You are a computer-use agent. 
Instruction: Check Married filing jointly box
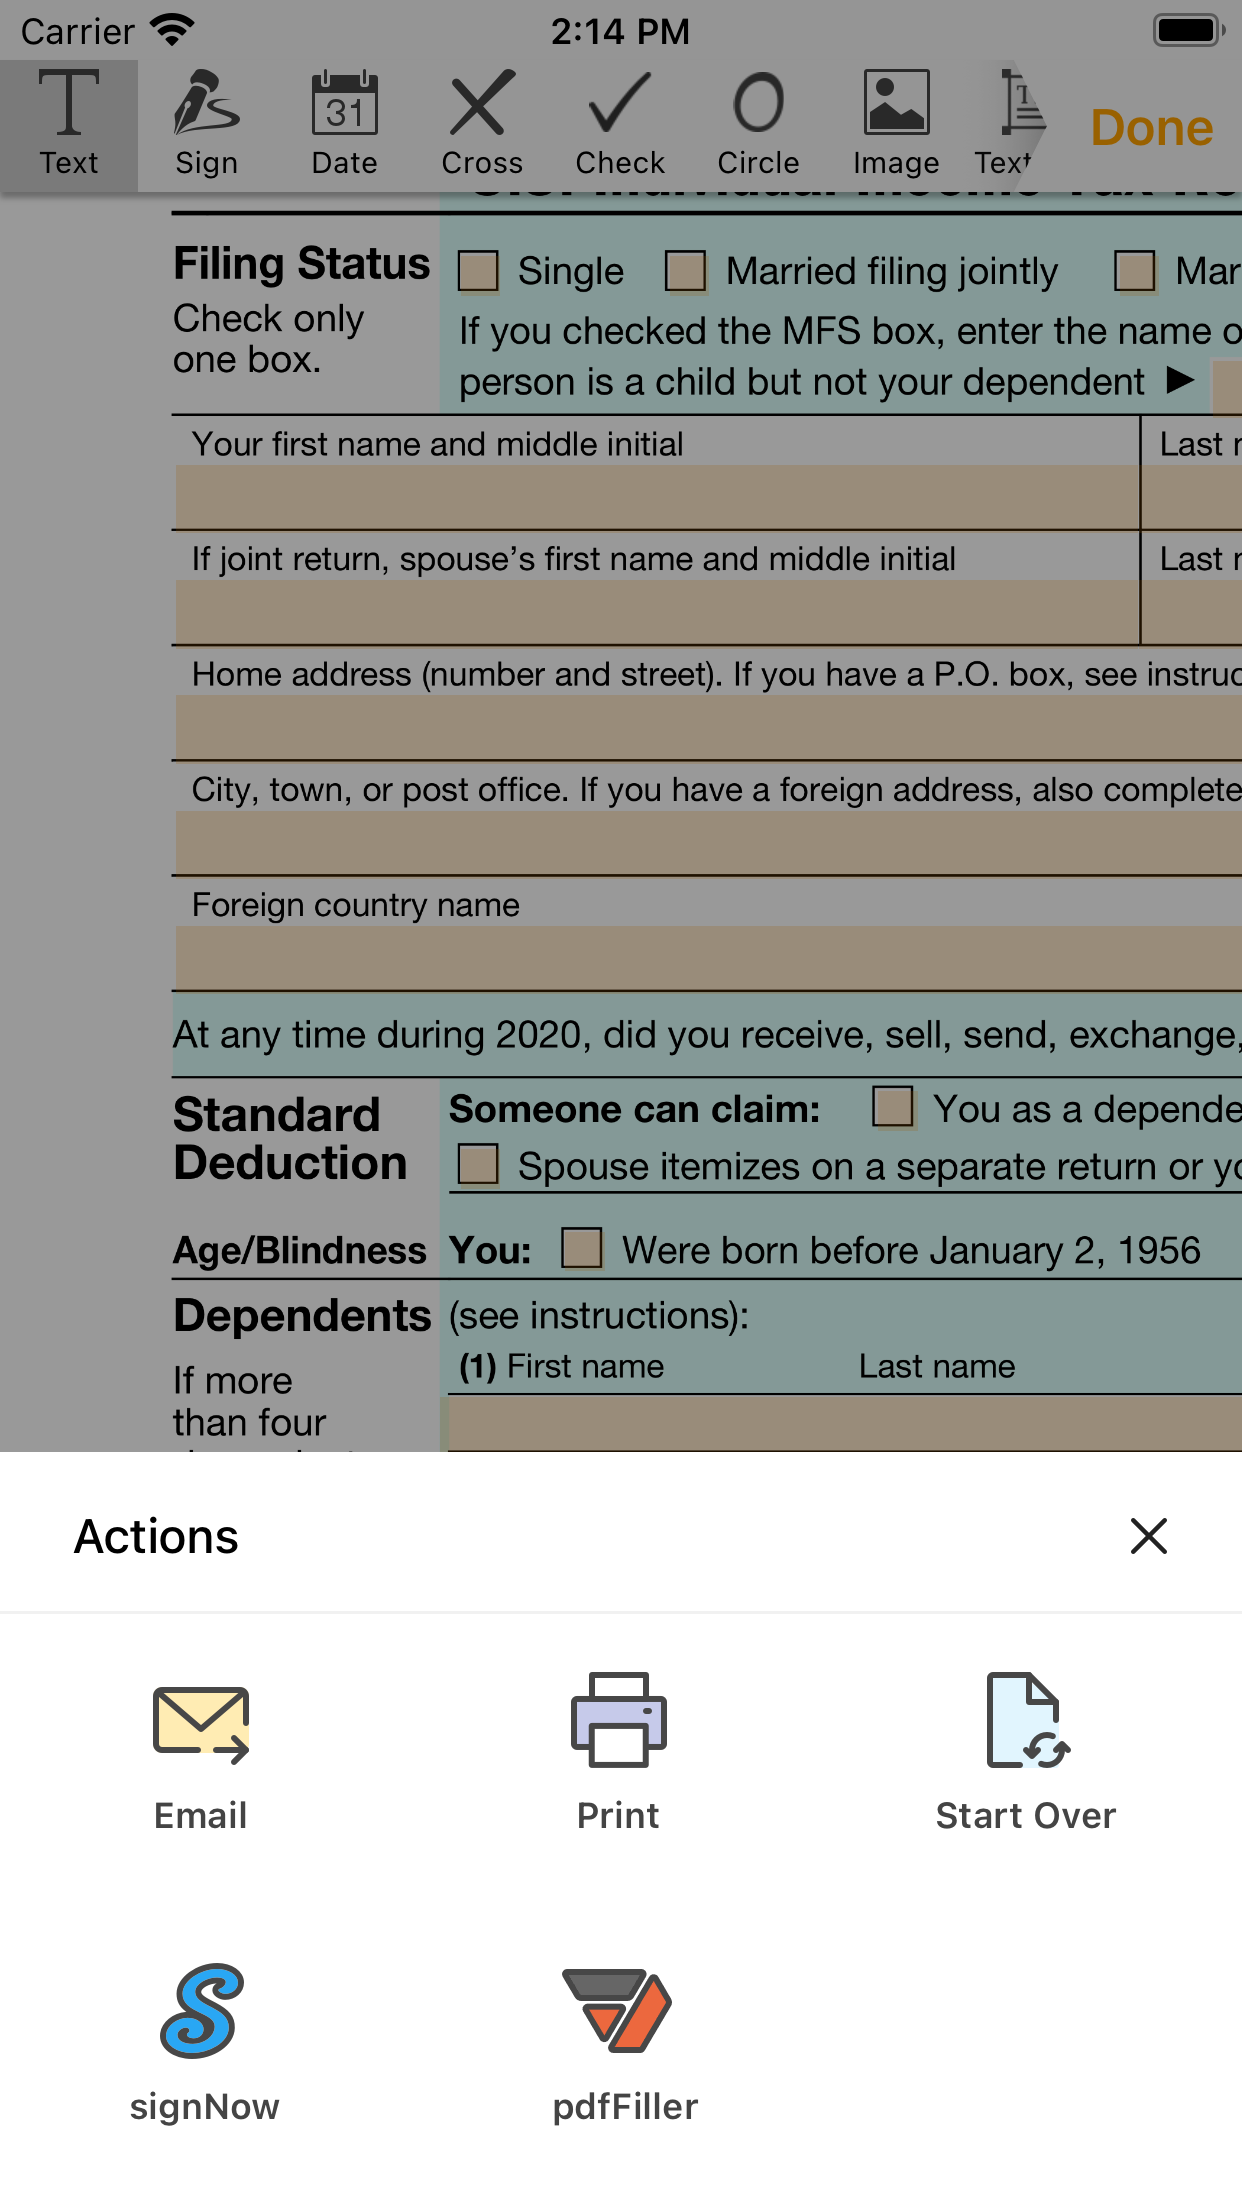686,271
